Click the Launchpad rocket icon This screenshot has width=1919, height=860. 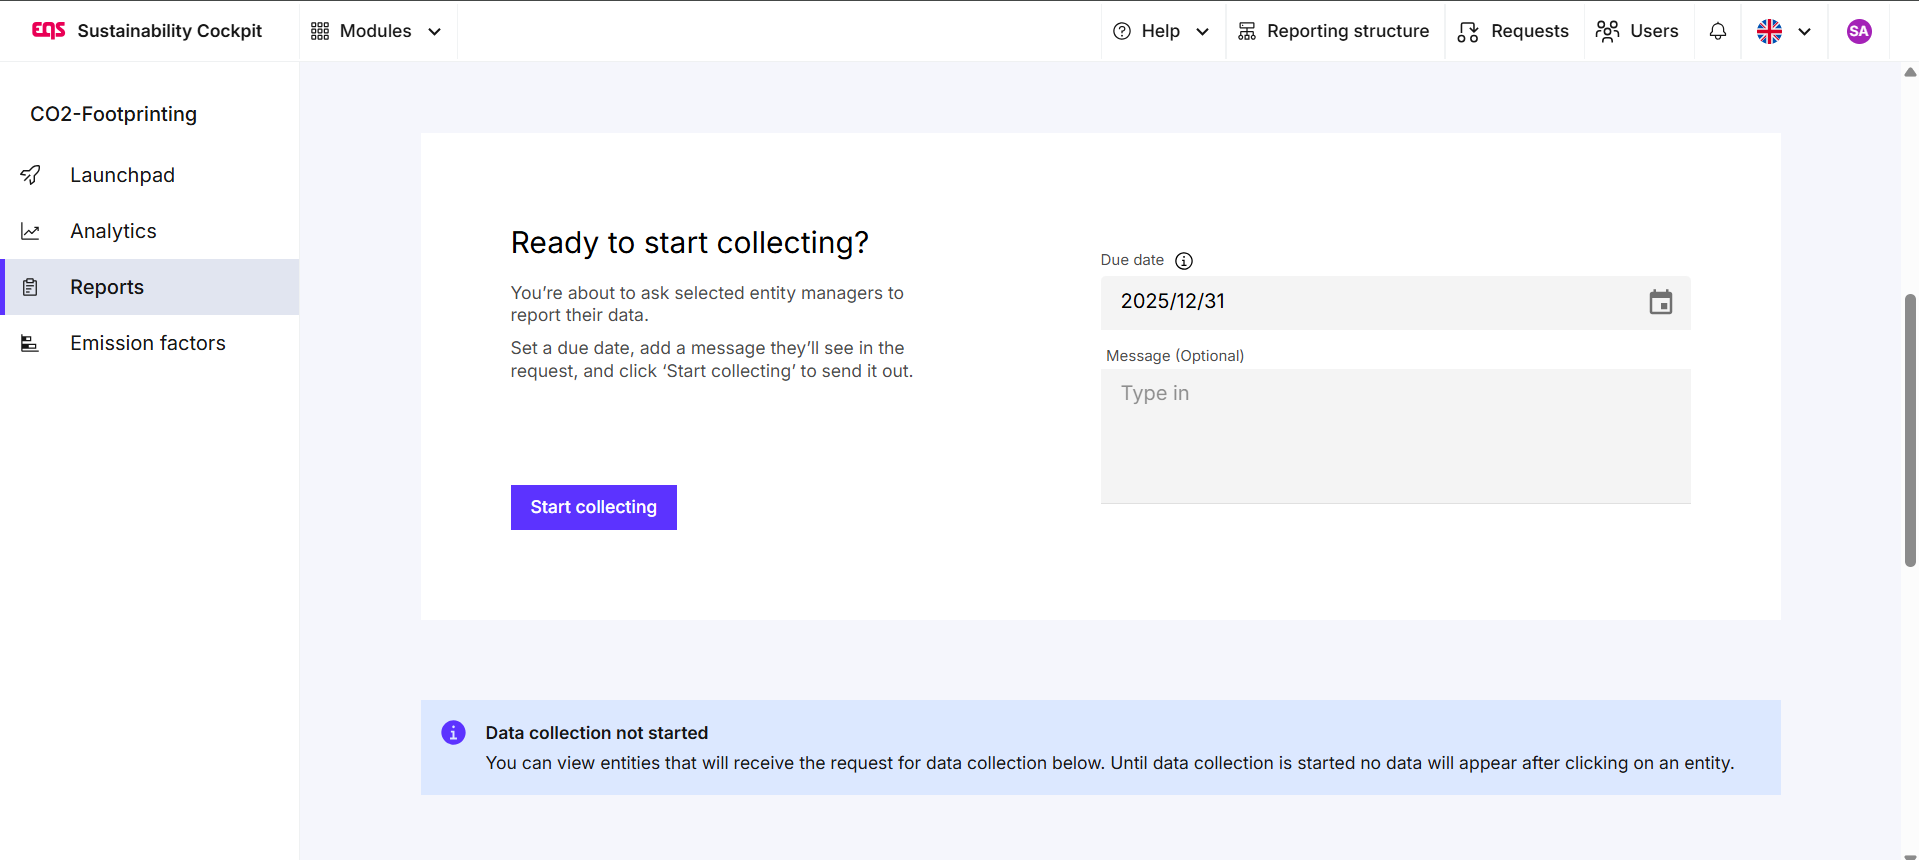point(31,175)
